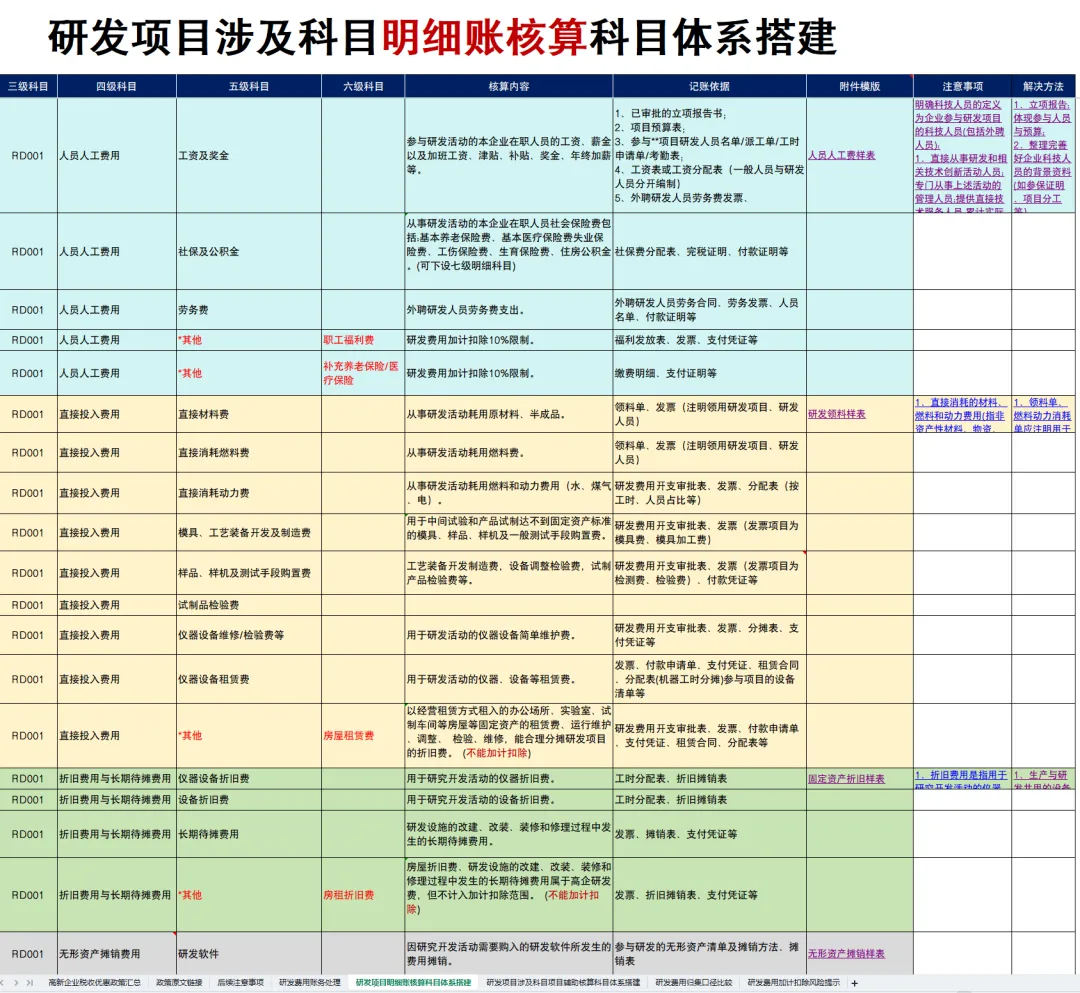This screenshot has width=1080, height=993.
Task: Select the 发票、摊销表、支付凭证等 cell
Action: (709, 834)
